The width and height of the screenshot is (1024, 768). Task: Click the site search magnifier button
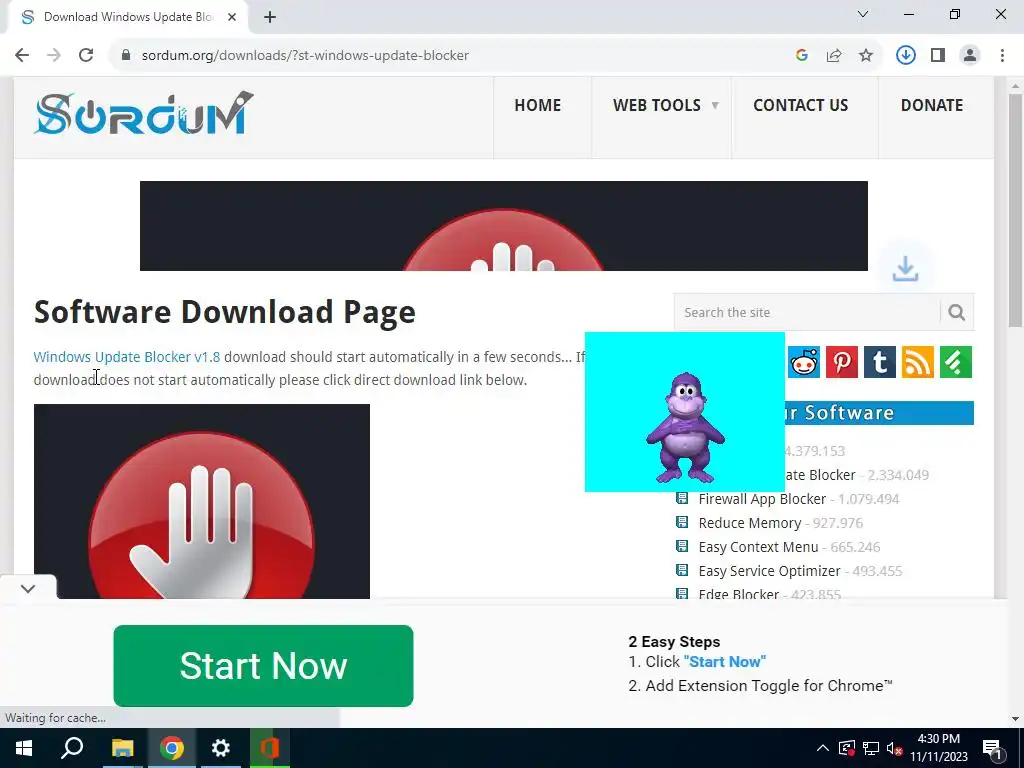957,312
